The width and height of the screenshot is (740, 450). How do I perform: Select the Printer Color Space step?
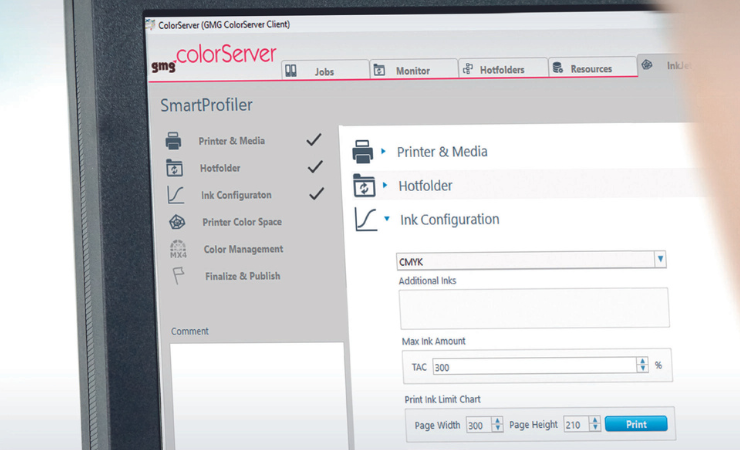point(242,222)
